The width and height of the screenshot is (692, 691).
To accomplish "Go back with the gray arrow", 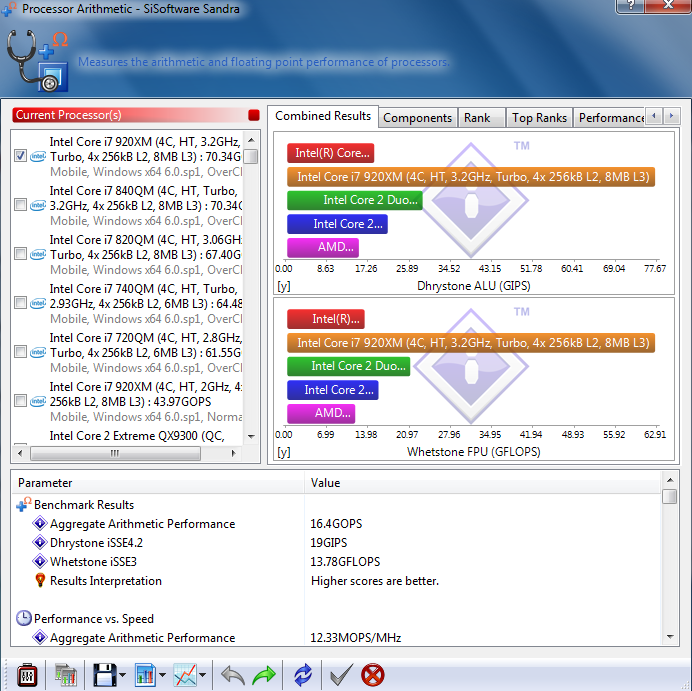I will 233,675.
